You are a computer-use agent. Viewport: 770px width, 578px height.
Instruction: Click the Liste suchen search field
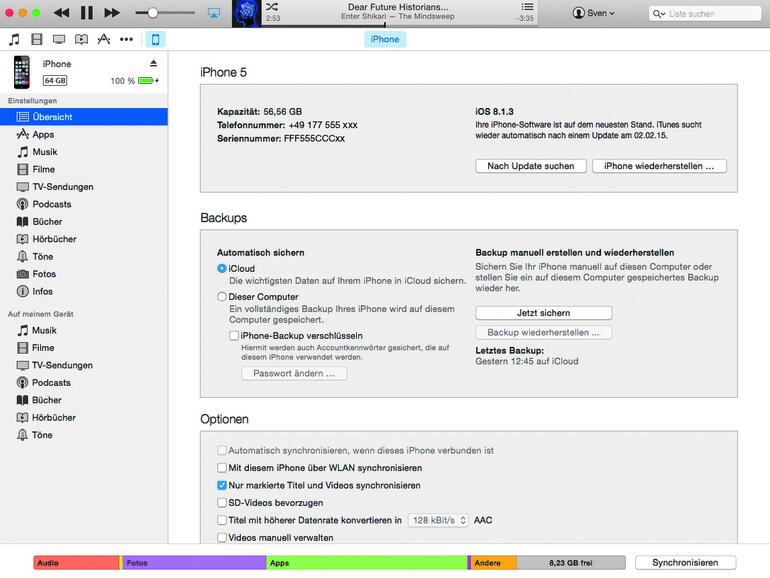click(x=705, y=14)
